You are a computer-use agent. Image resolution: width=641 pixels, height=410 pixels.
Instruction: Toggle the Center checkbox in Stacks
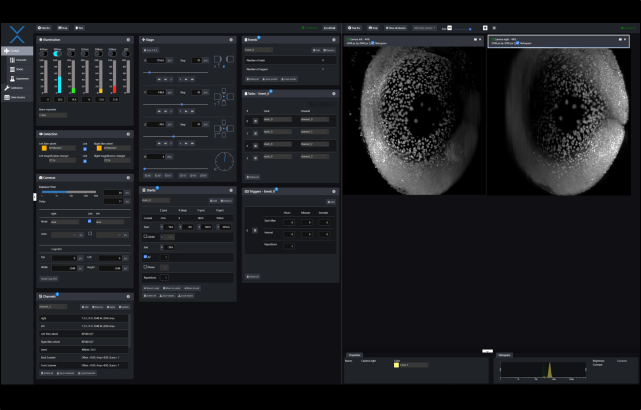146,237
